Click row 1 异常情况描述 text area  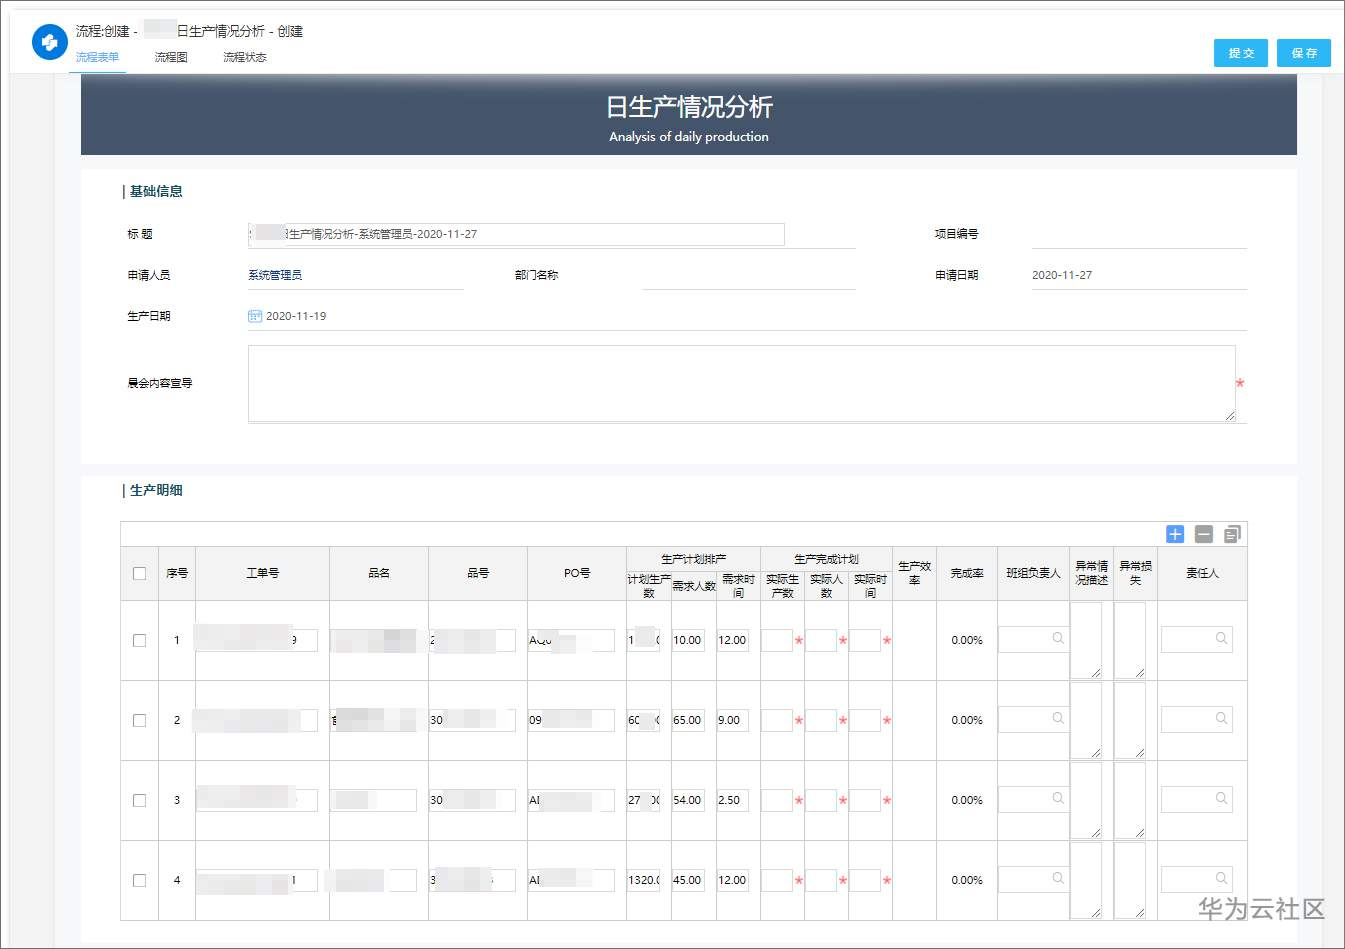[x=1086, y=640]
